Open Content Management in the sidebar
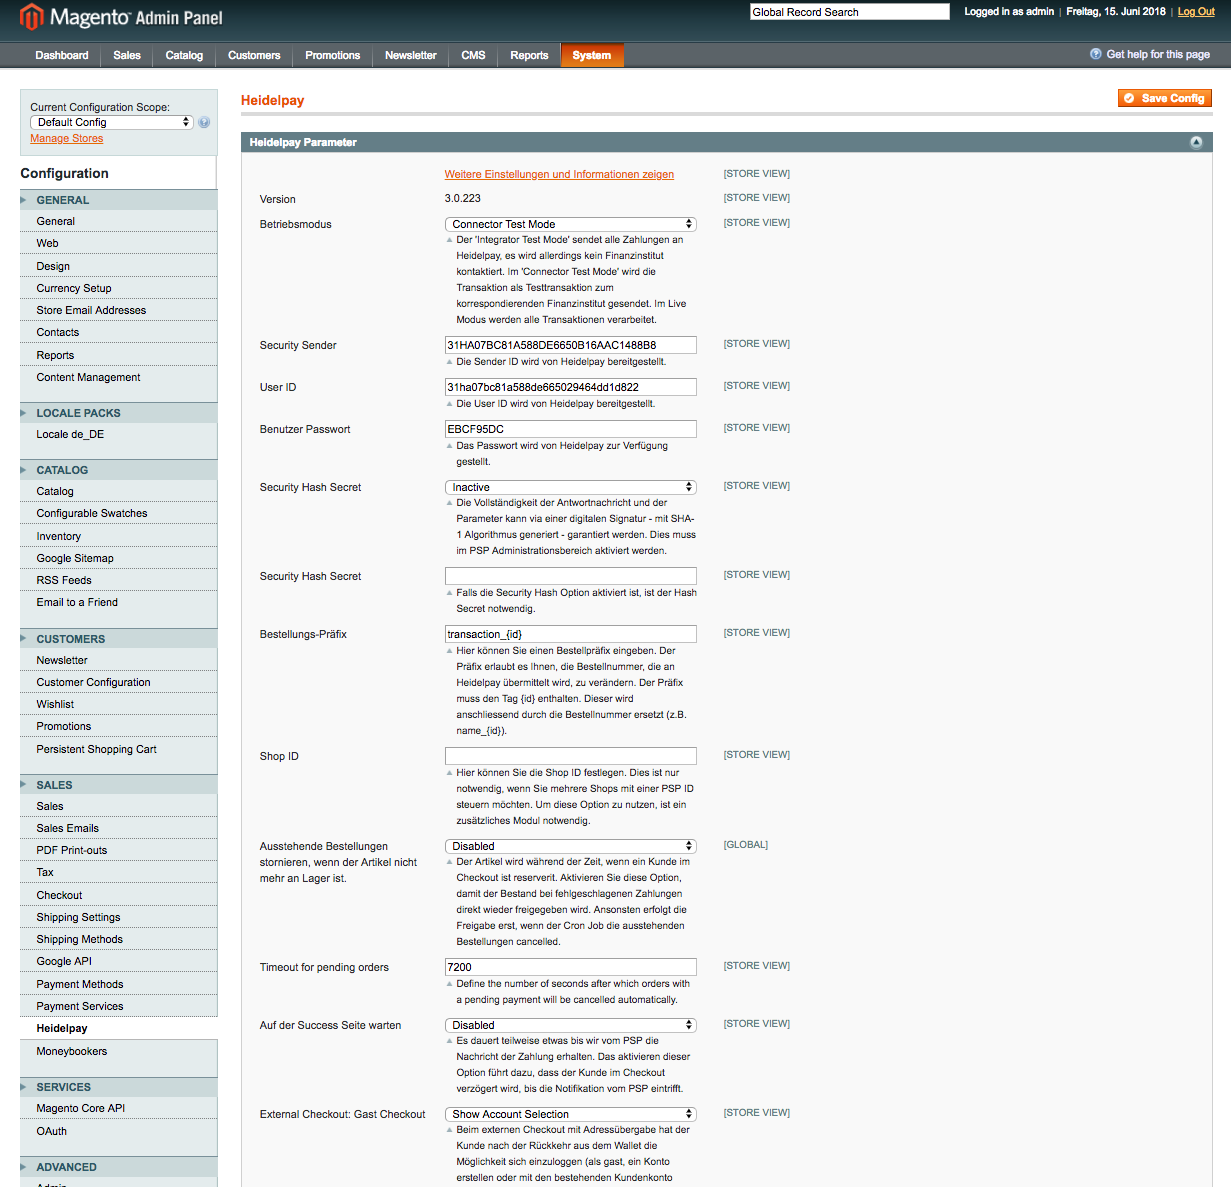Screen dimensions: 1231x1187 (x=119, y=377)
